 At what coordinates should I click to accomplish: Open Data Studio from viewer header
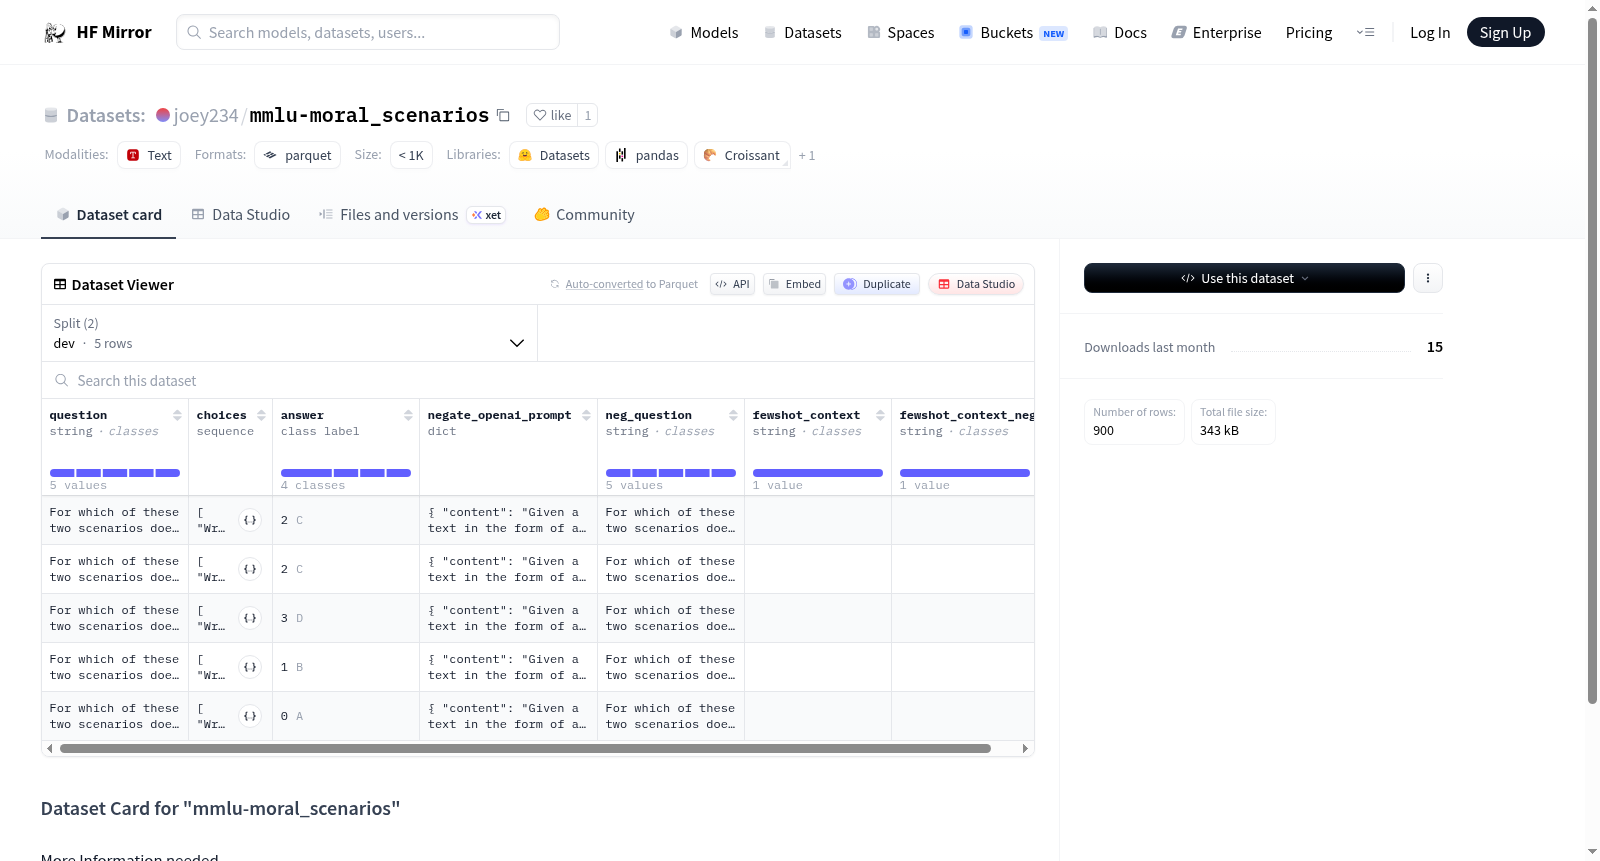976,284
